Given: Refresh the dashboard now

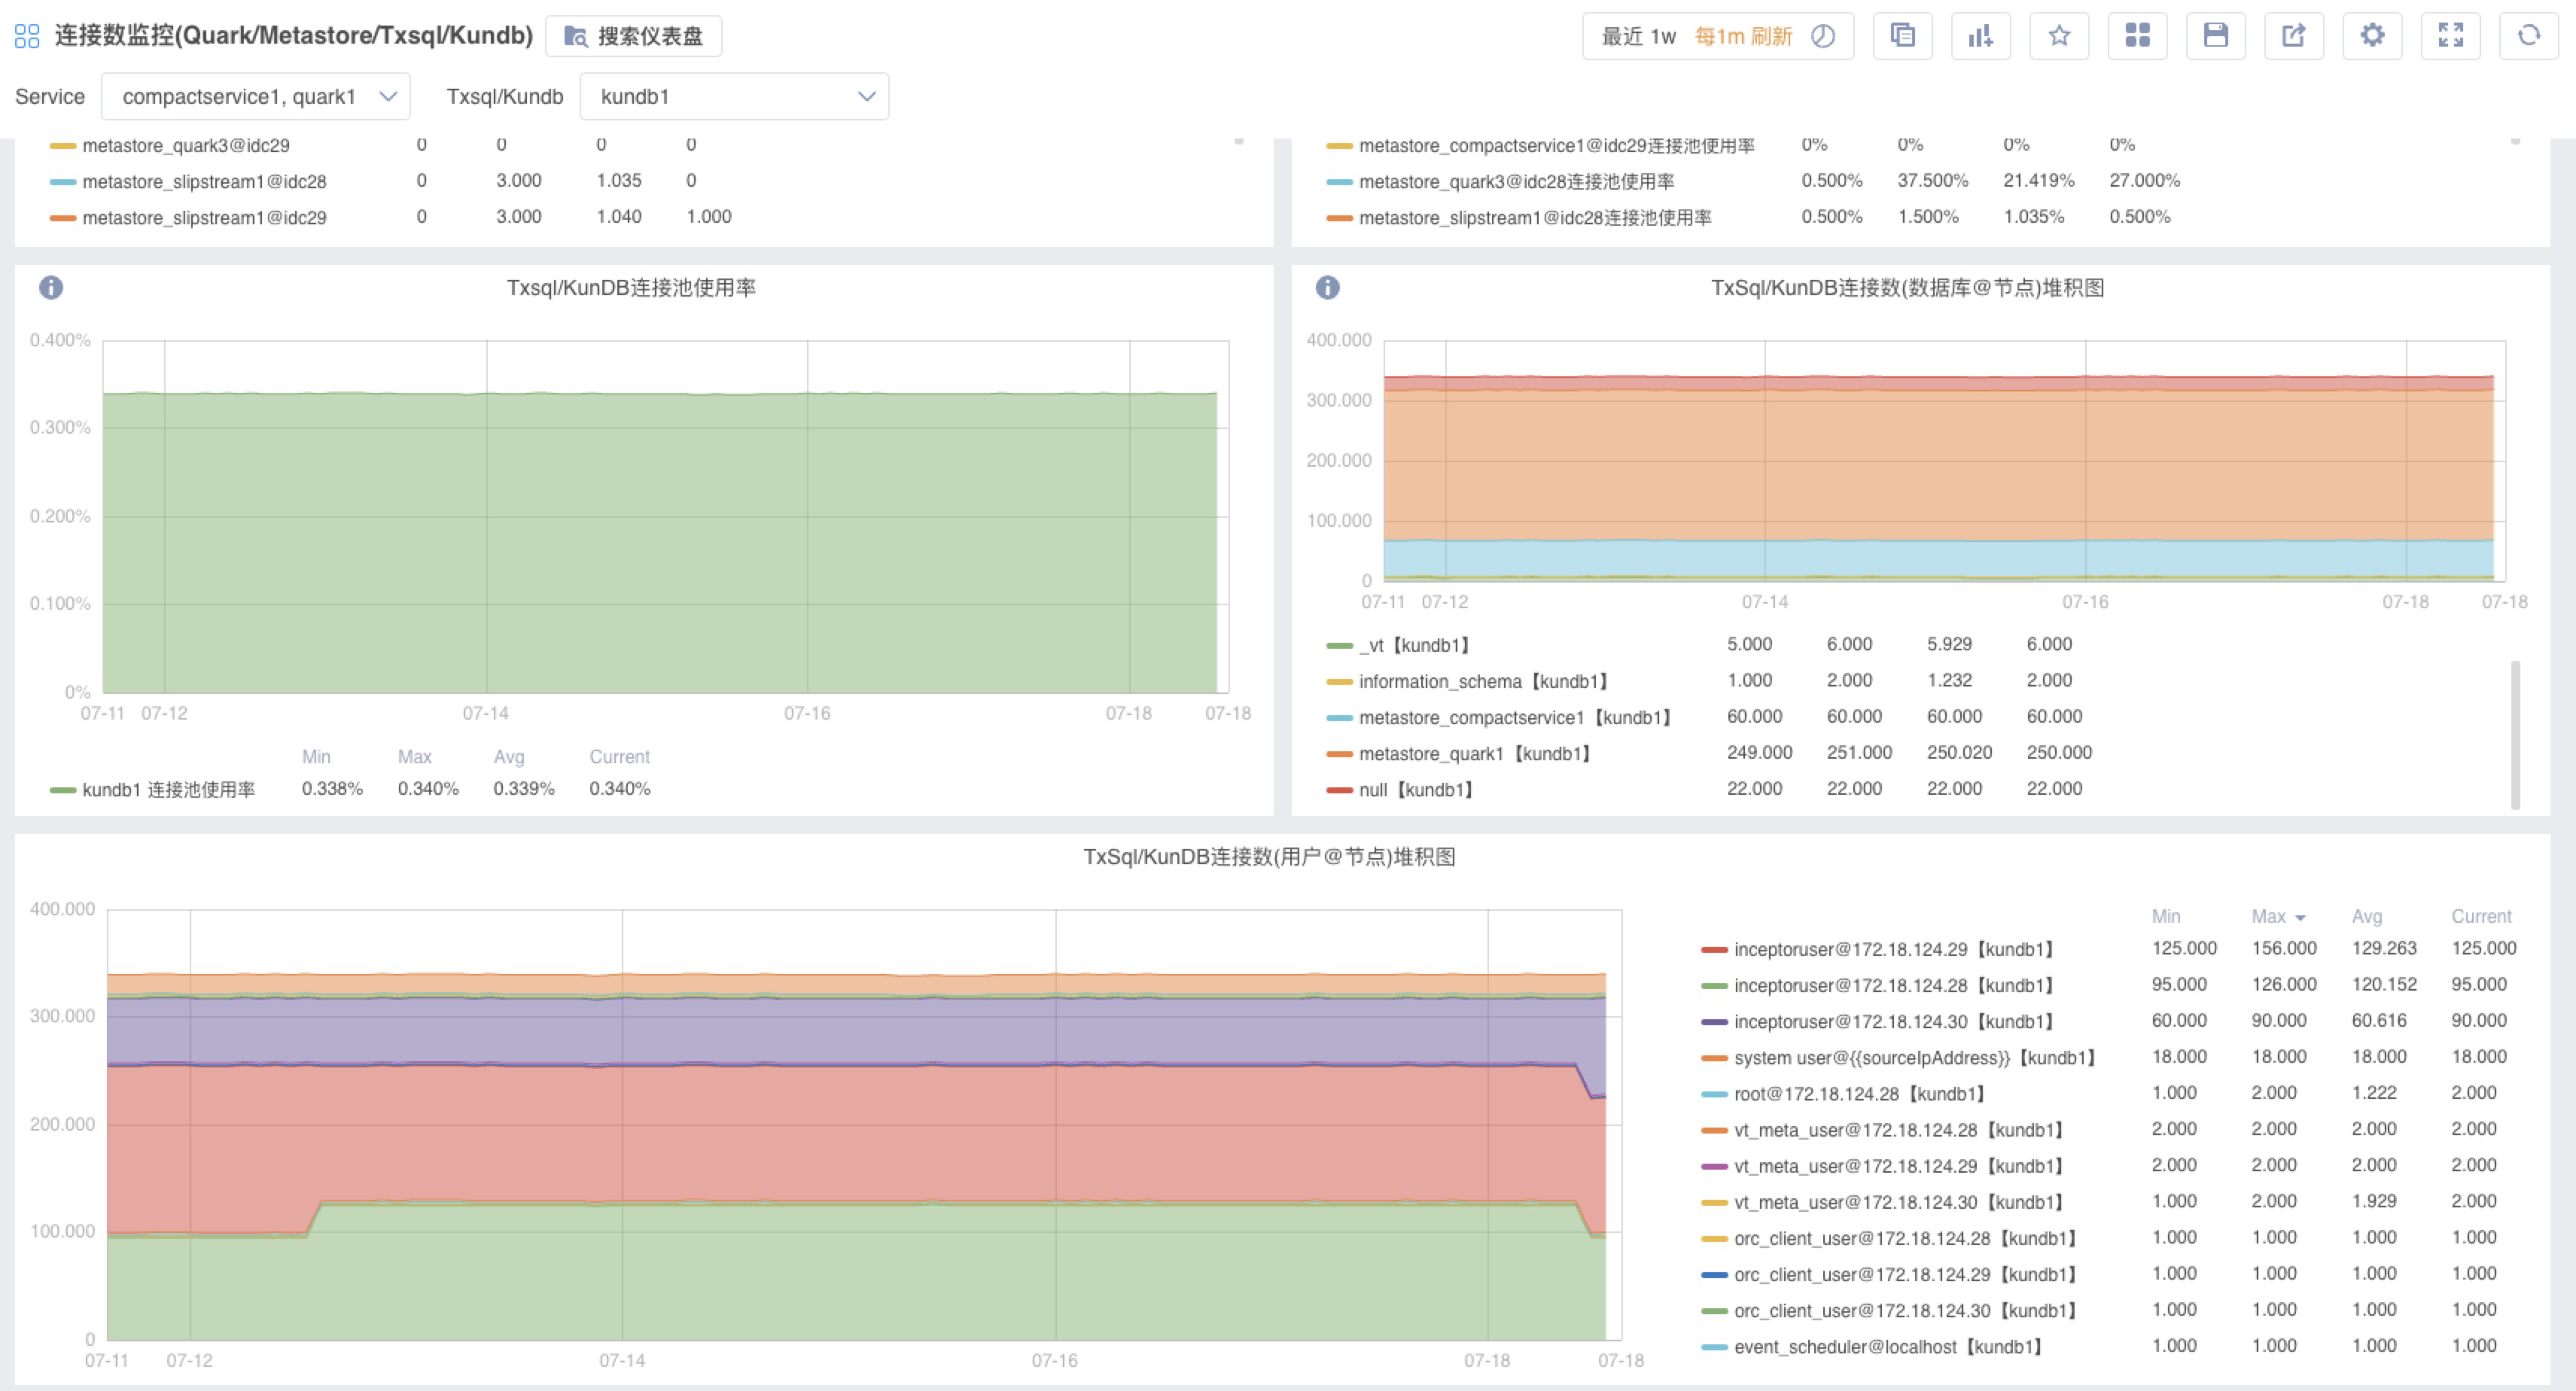Looking at the screenshot, I should point(2528,36).
